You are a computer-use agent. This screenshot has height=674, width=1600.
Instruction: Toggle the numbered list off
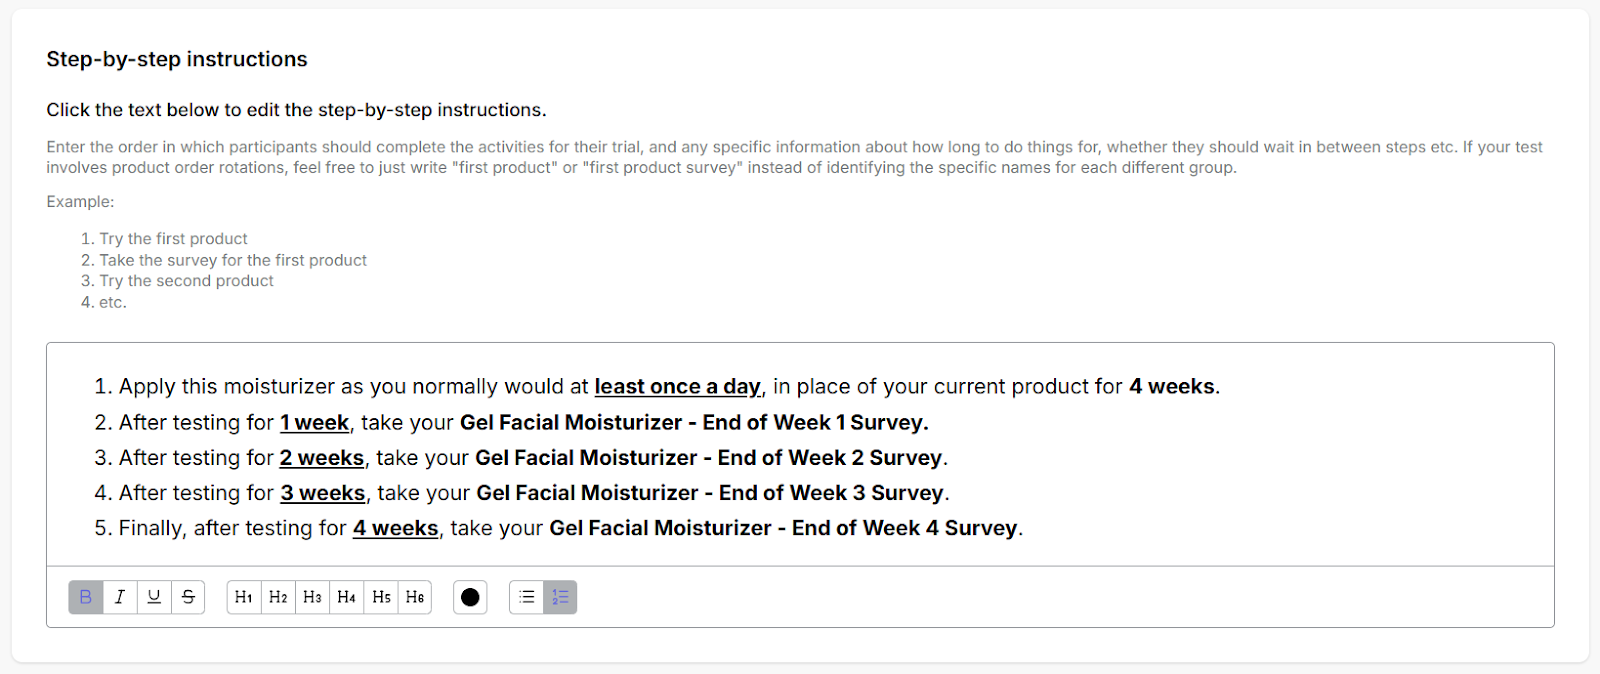[x=560, y=597]
